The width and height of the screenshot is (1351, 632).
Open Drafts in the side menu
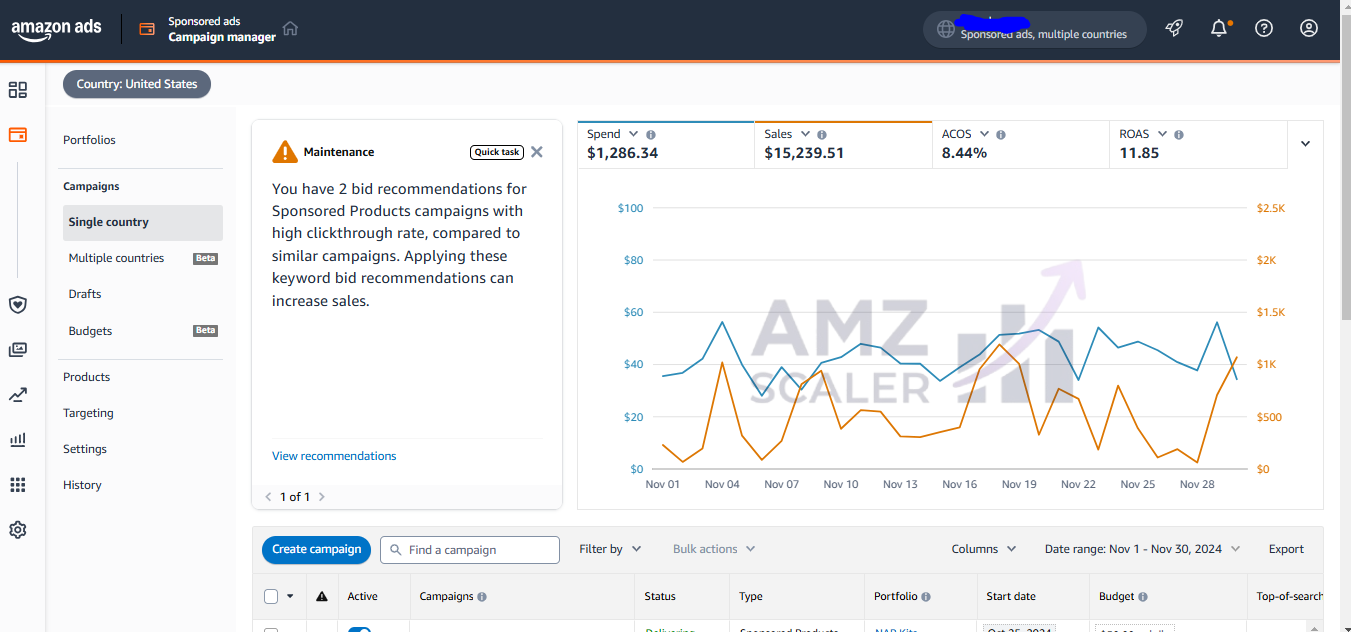pyautogui.click(x=85, y=294)
